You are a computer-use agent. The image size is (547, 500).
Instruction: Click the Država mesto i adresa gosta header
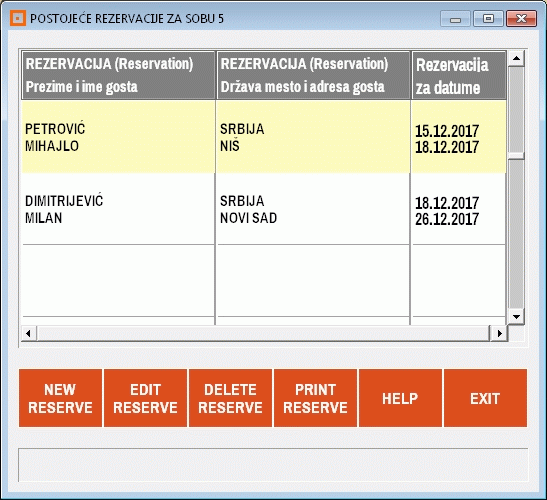[x=313, y=75]
